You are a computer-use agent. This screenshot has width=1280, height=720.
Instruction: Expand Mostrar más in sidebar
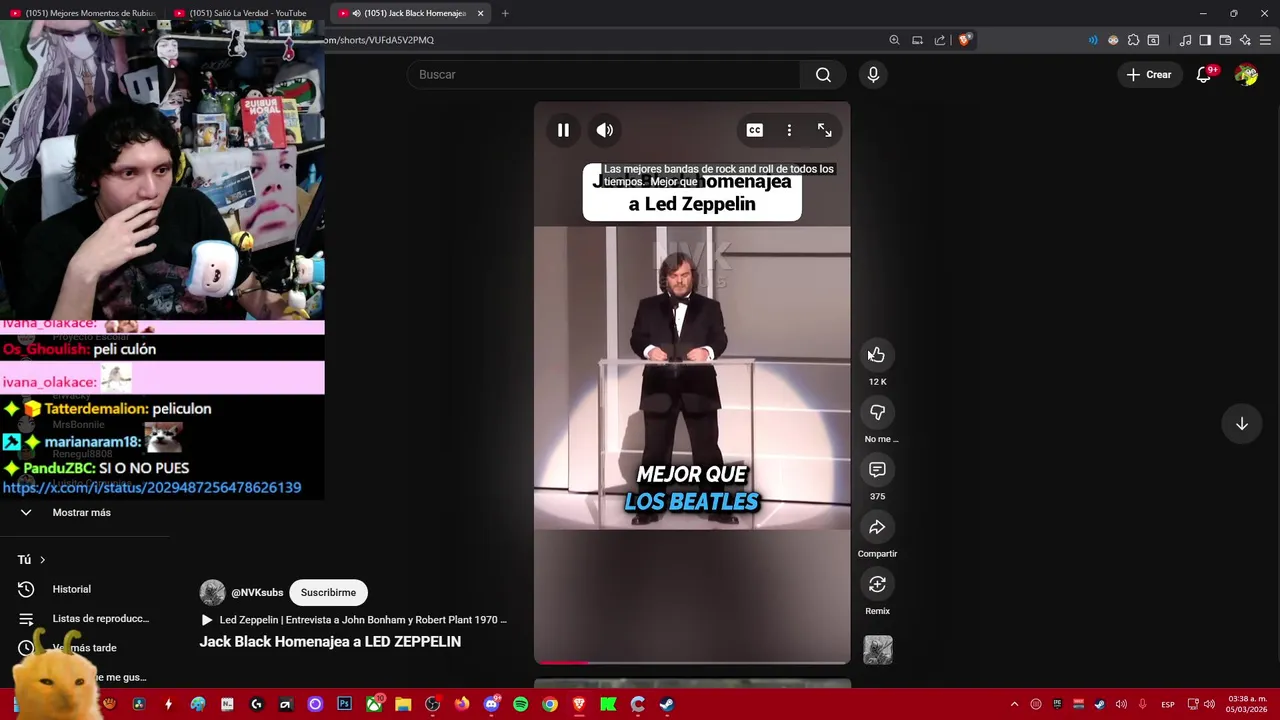pos(82,513)
